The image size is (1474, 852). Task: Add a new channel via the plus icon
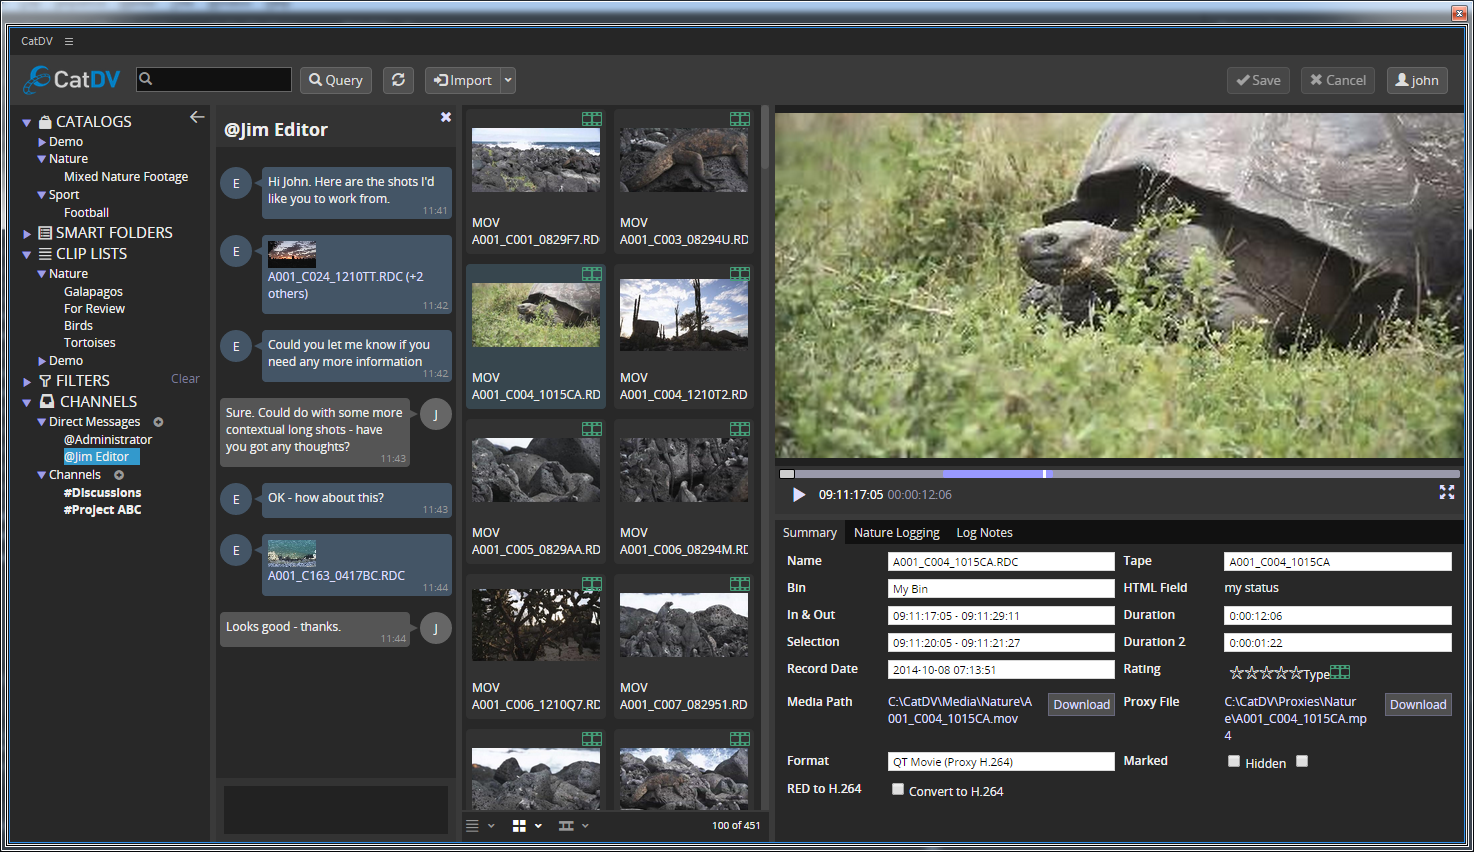coord(118,474)
